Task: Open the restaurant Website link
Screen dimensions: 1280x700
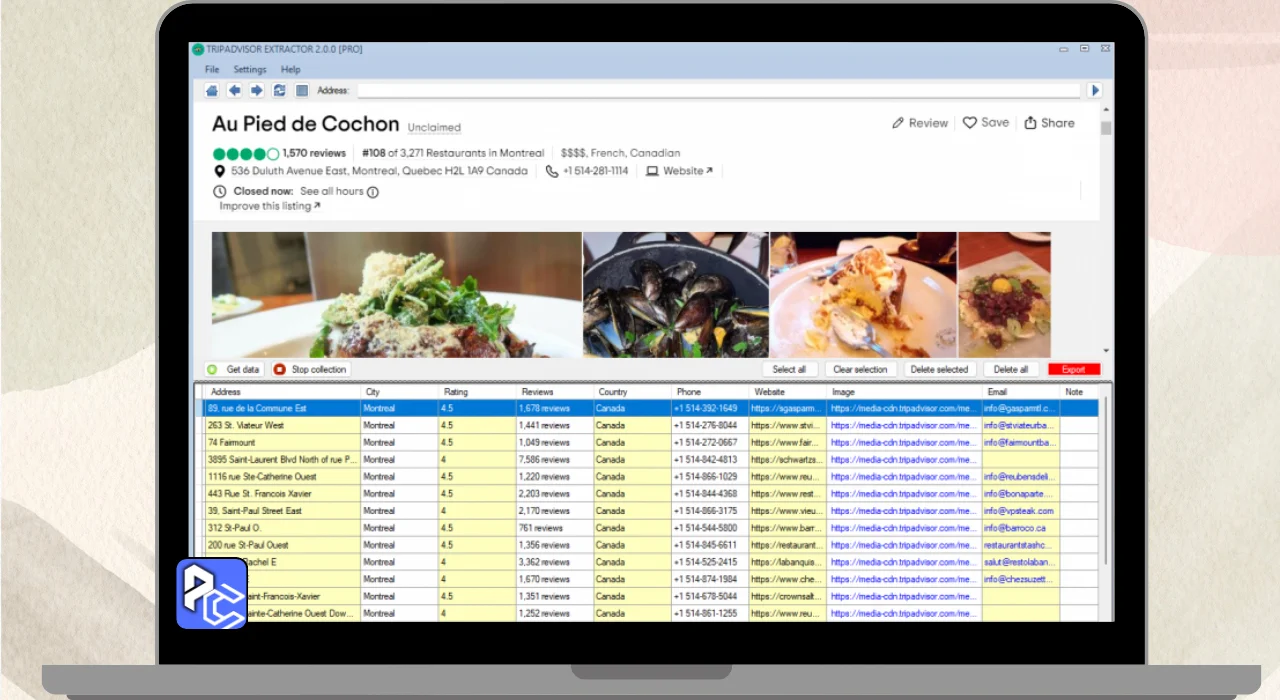Action: point(679,171)
